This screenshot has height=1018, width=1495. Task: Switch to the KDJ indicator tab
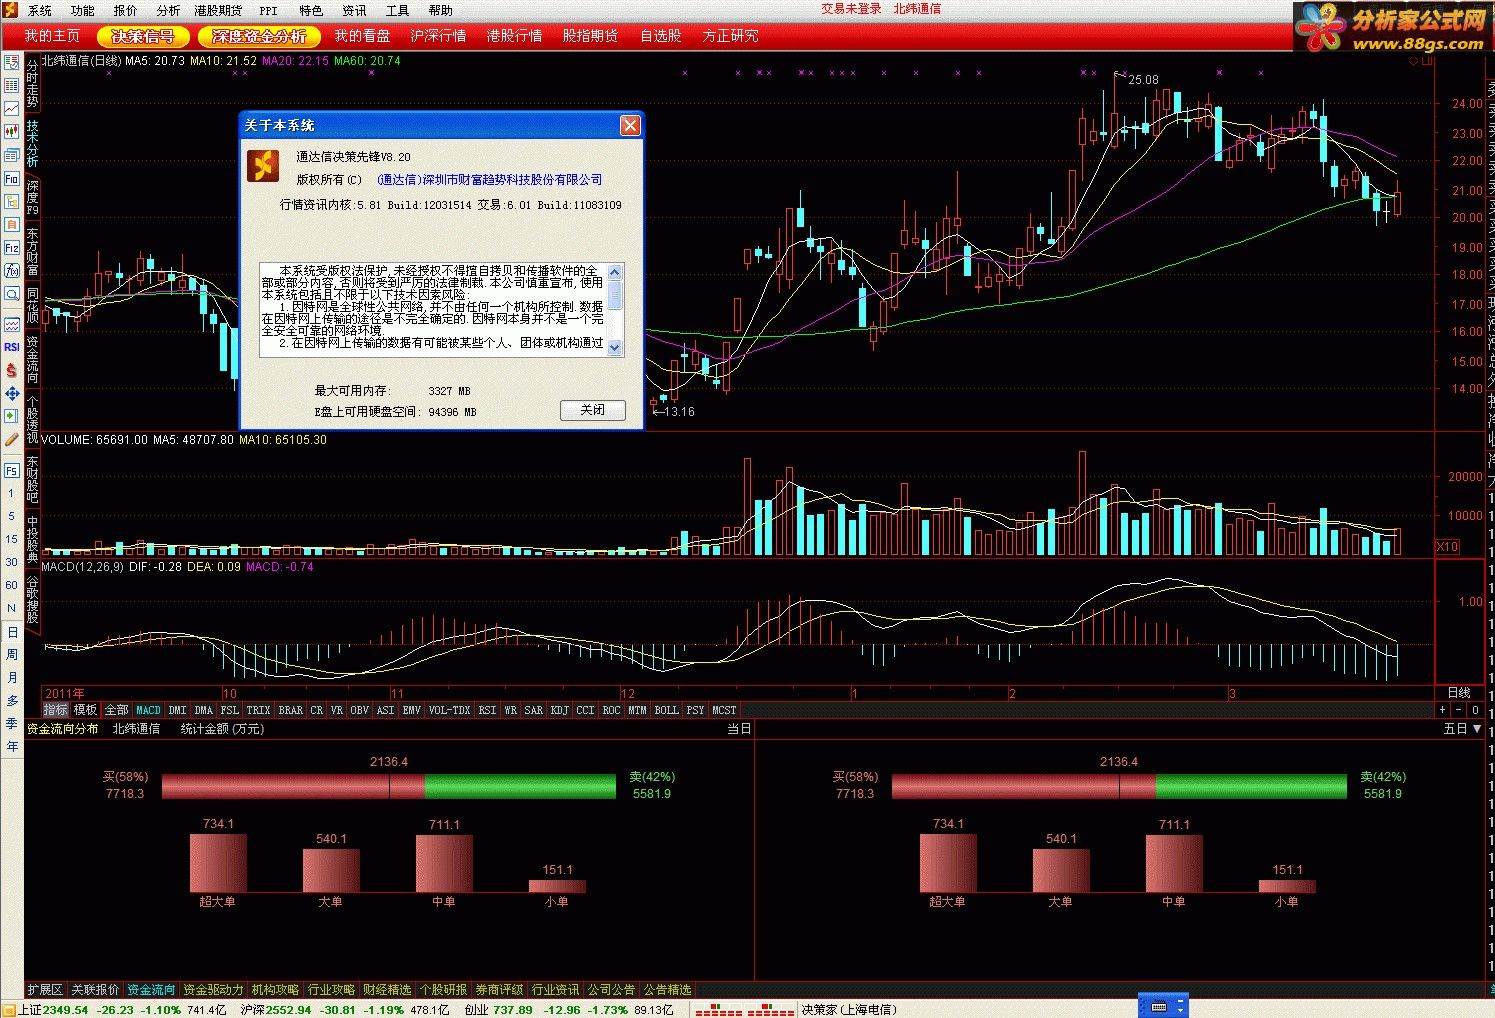point(560,710)
